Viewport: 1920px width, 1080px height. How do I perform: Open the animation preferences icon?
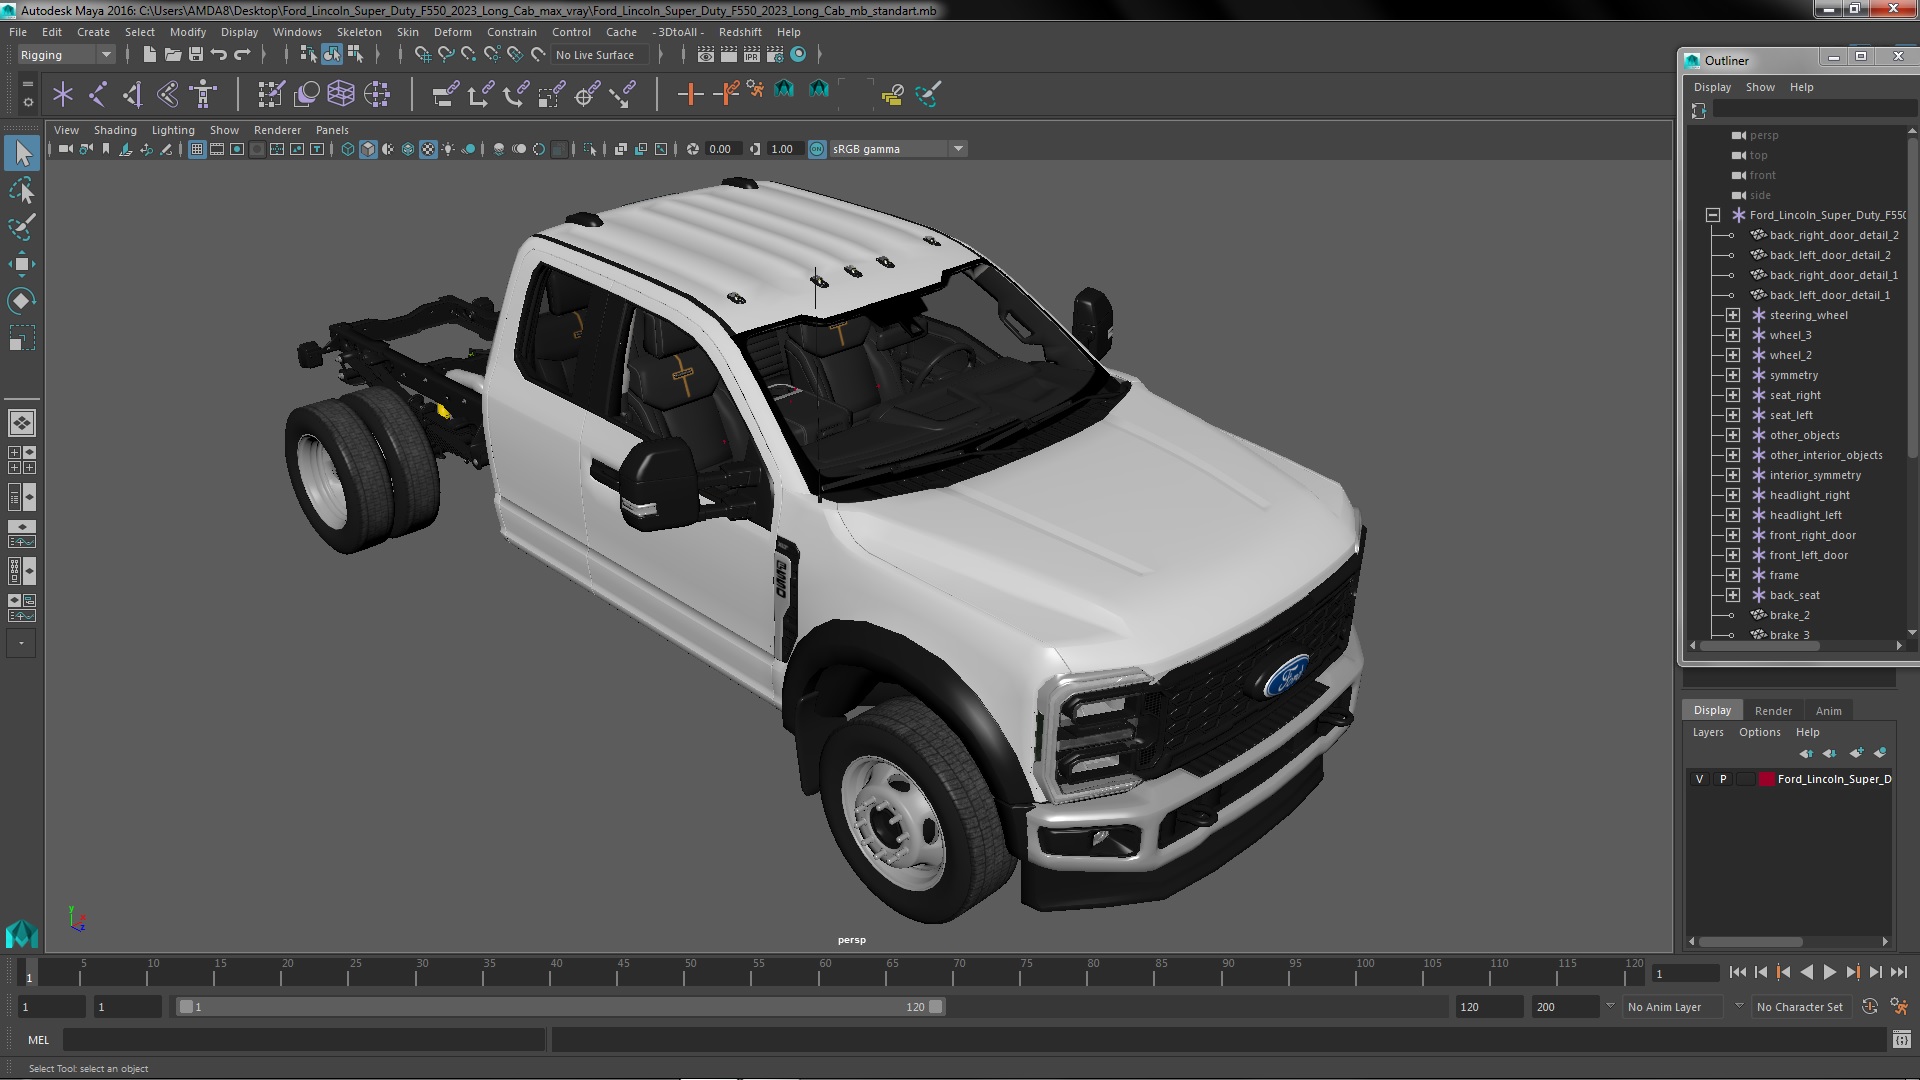[1899, 1007]
